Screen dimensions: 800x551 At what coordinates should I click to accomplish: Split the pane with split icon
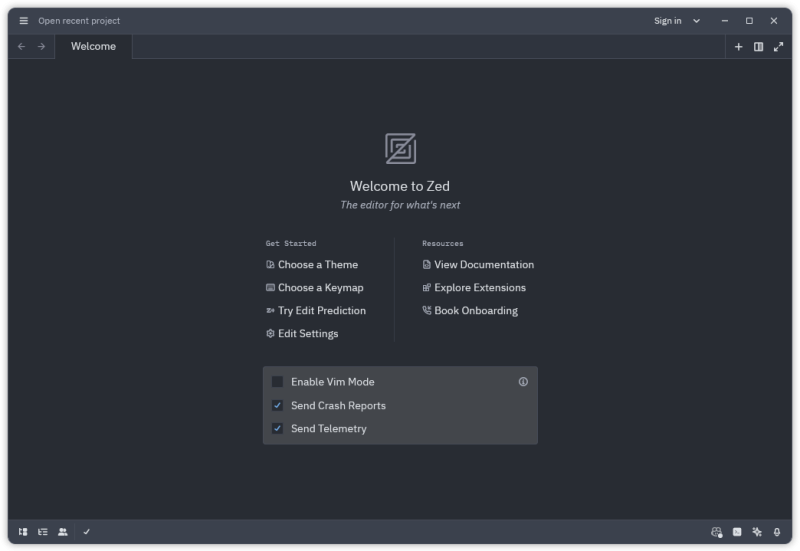coord(758,46)
